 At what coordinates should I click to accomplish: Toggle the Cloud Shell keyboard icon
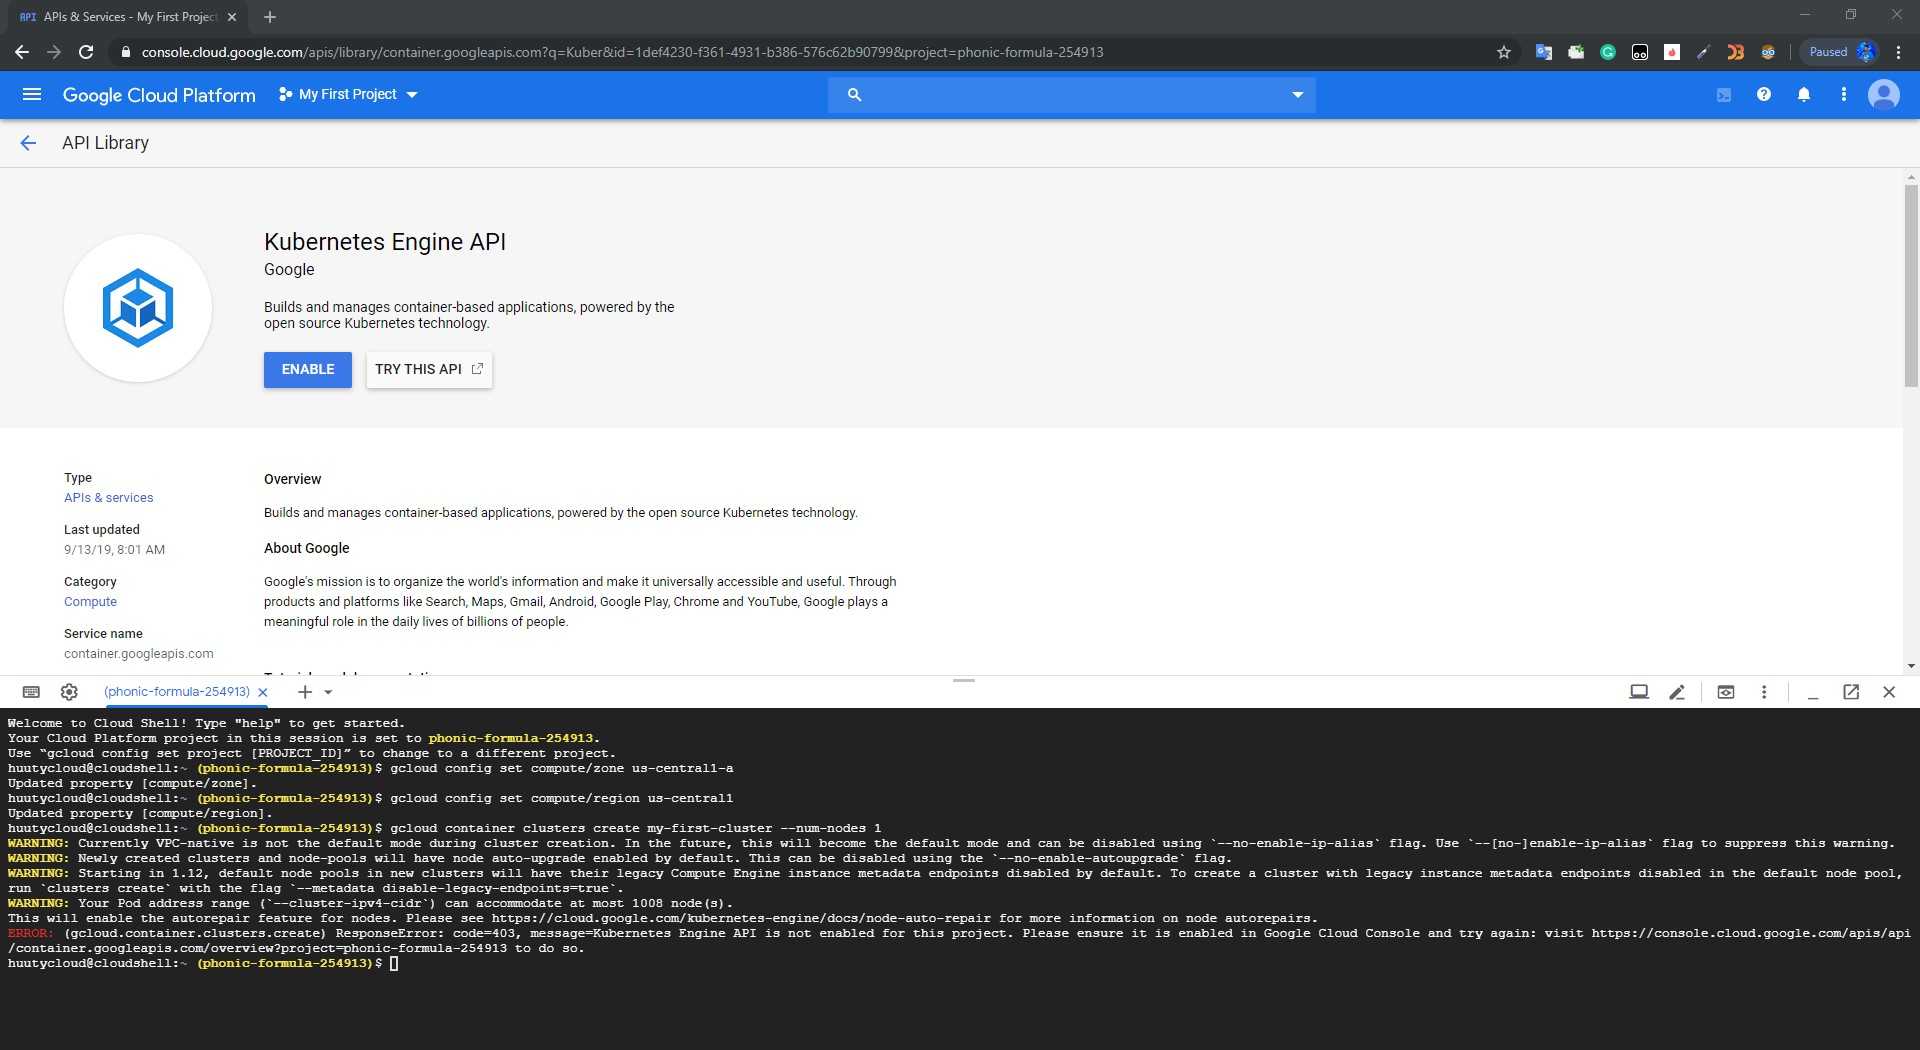coord(31,692)
